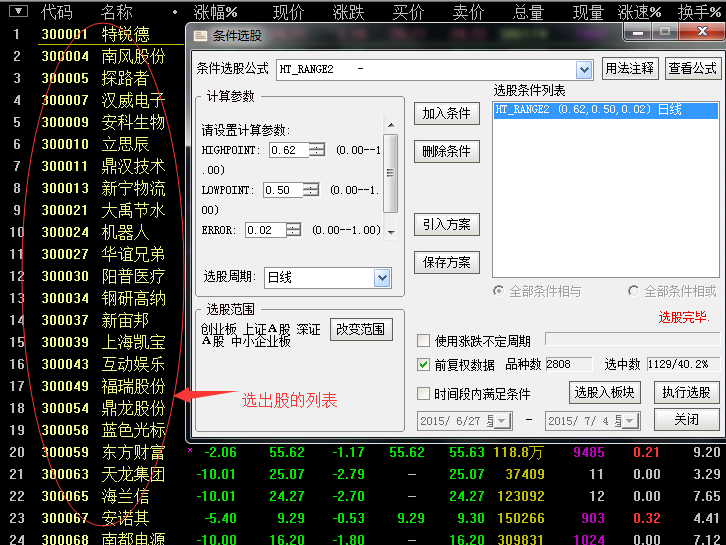Sort by the 总量 column header

[x=528, y=12]
